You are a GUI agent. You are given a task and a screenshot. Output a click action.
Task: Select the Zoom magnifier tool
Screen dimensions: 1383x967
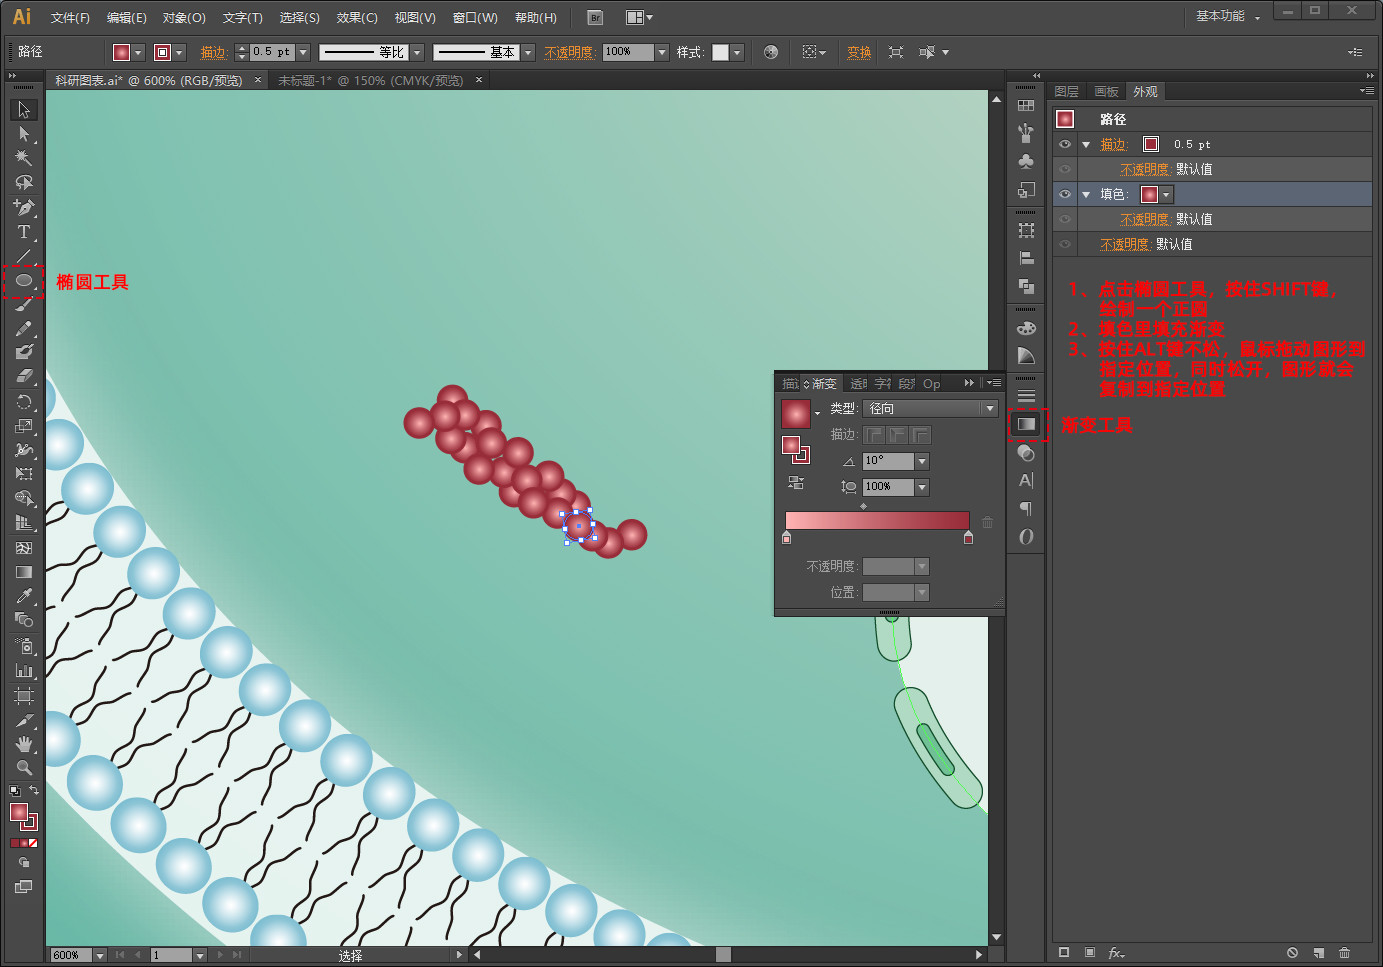point(24,768)
